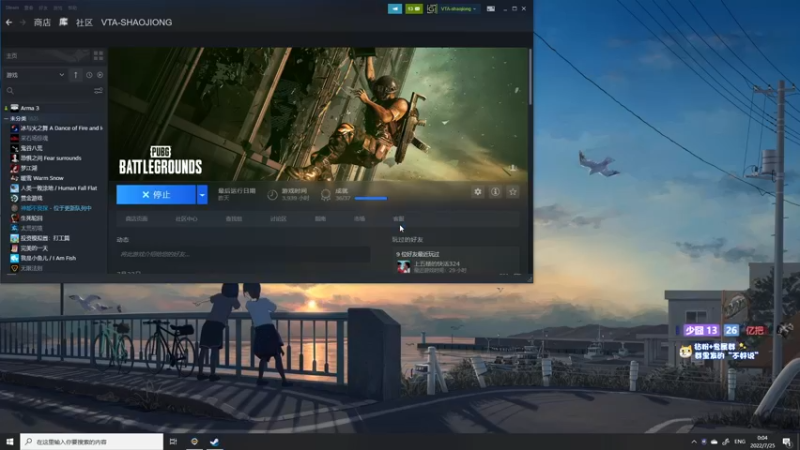Go back with the Steam back arrow
Screen dimensions: 800x450
[9, 22]
